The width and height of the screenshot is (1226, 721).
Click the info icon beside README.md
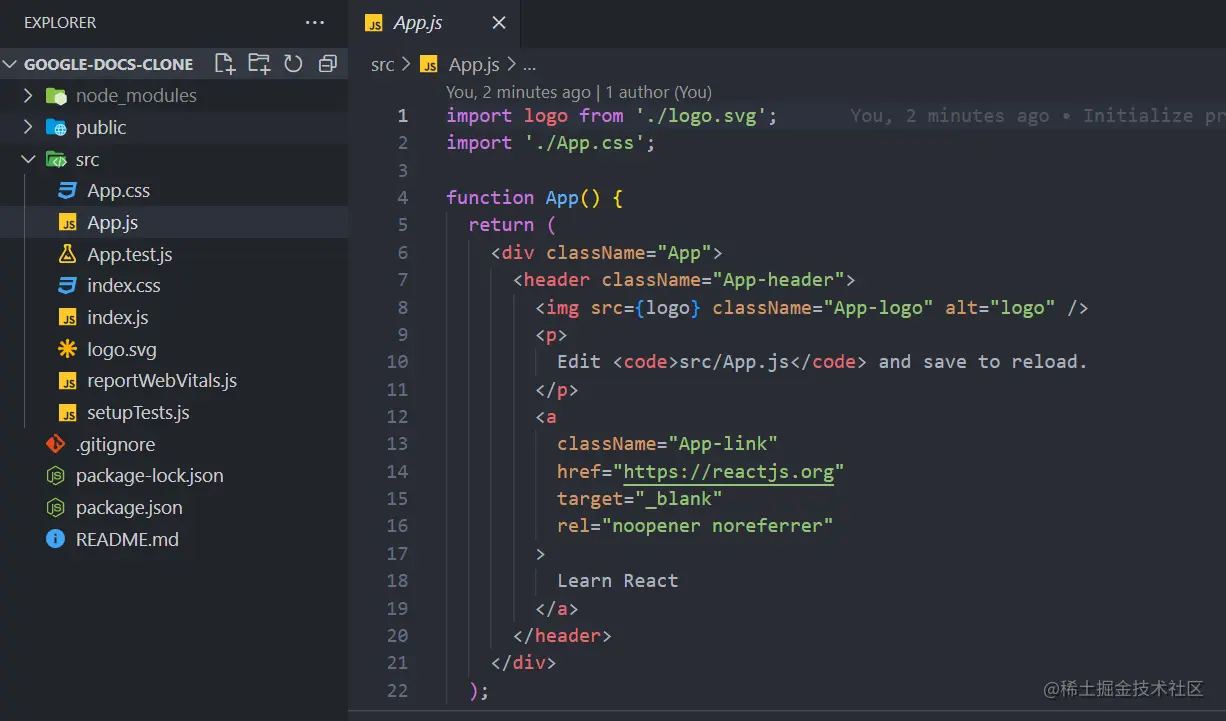55,539
